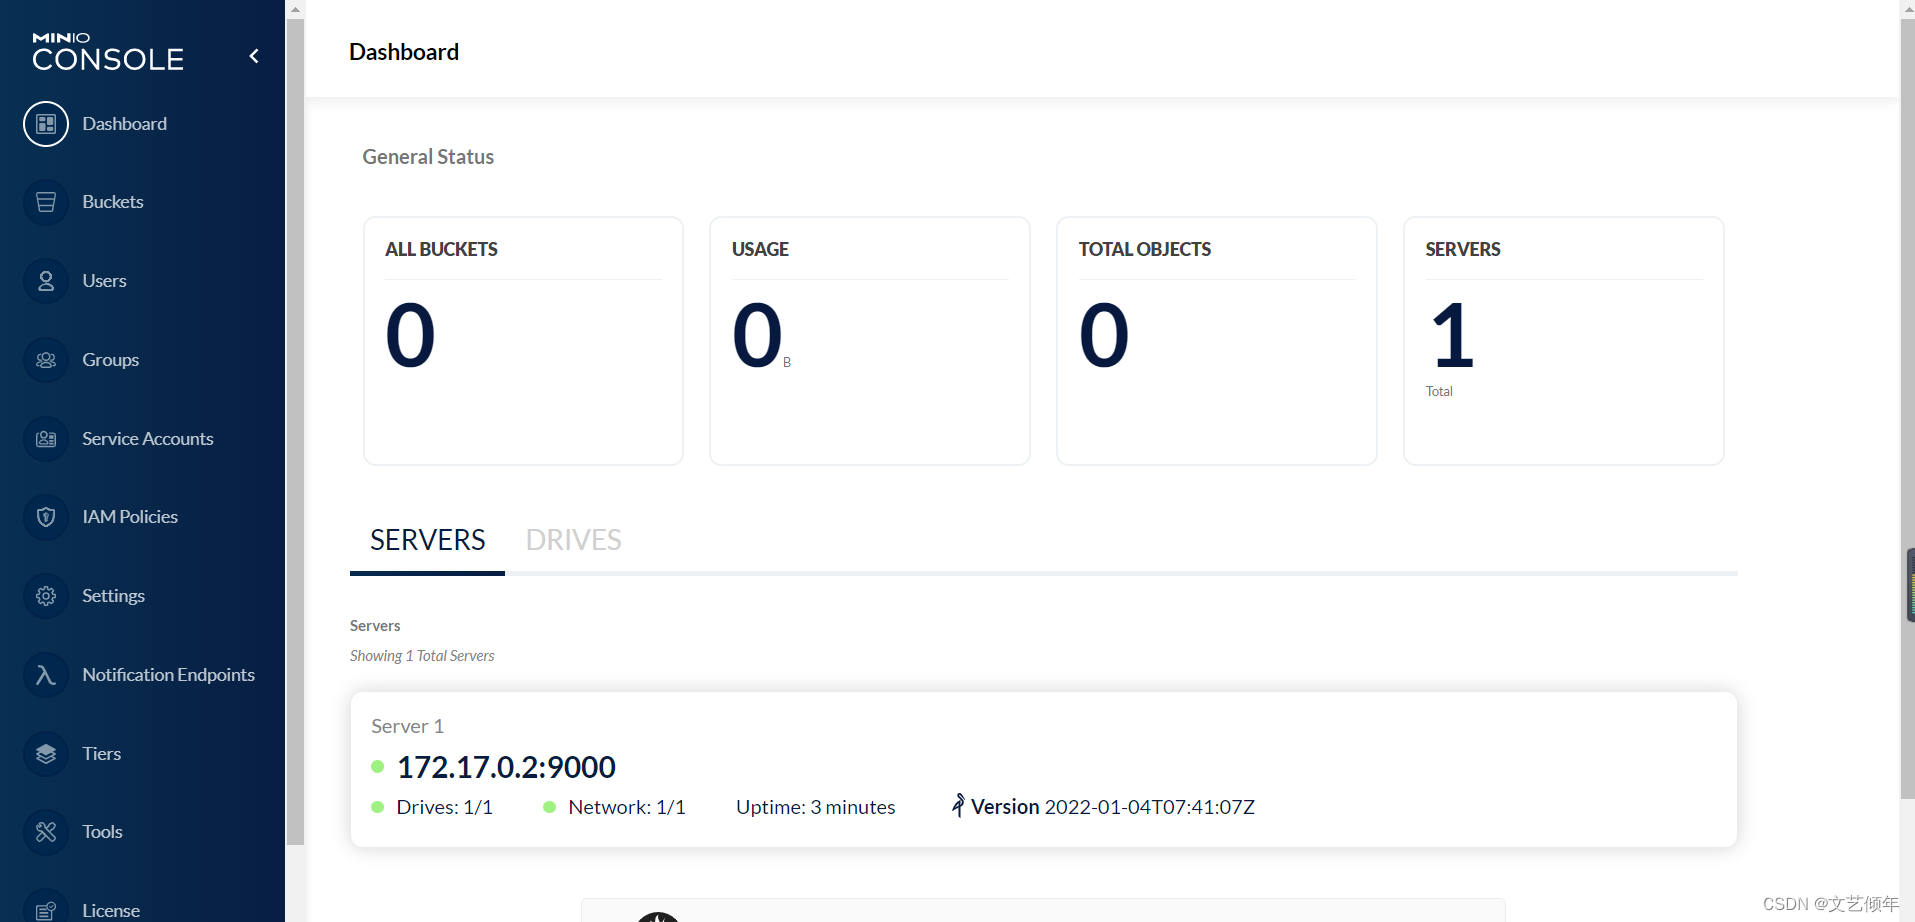The image size is (1915, 922).
Task: Open the Tiers label in sidebar
Action: (101, 754)
